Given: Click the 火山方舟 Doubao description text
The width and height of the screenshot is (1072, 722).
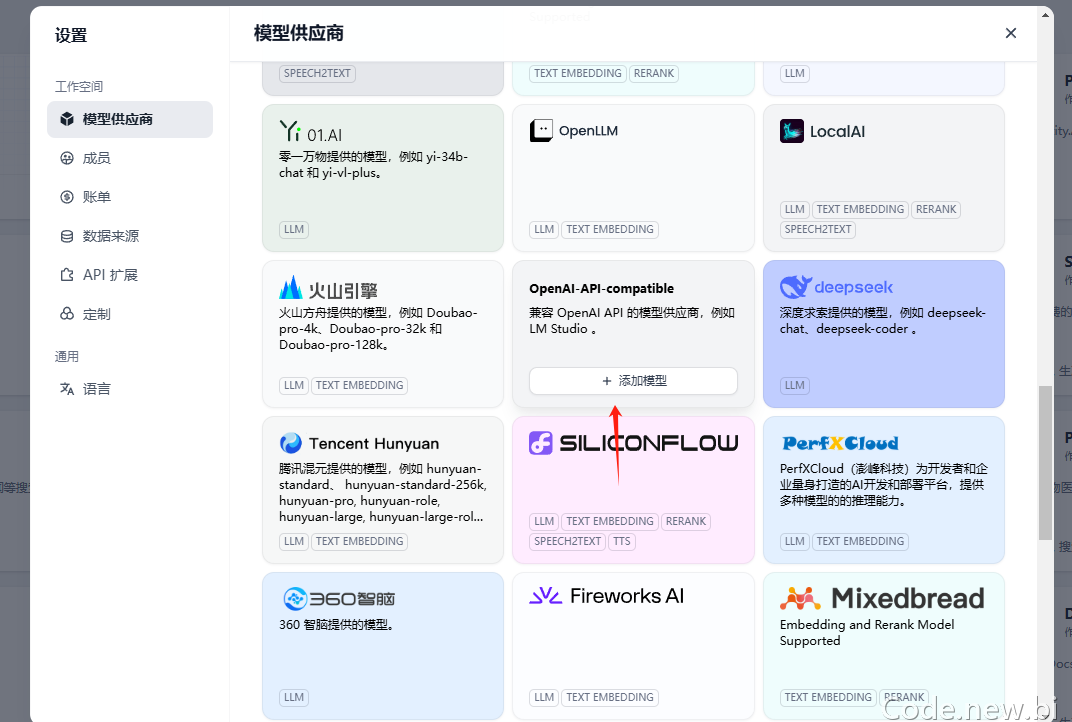Looking at the screenshot, I should click(378, 329).
